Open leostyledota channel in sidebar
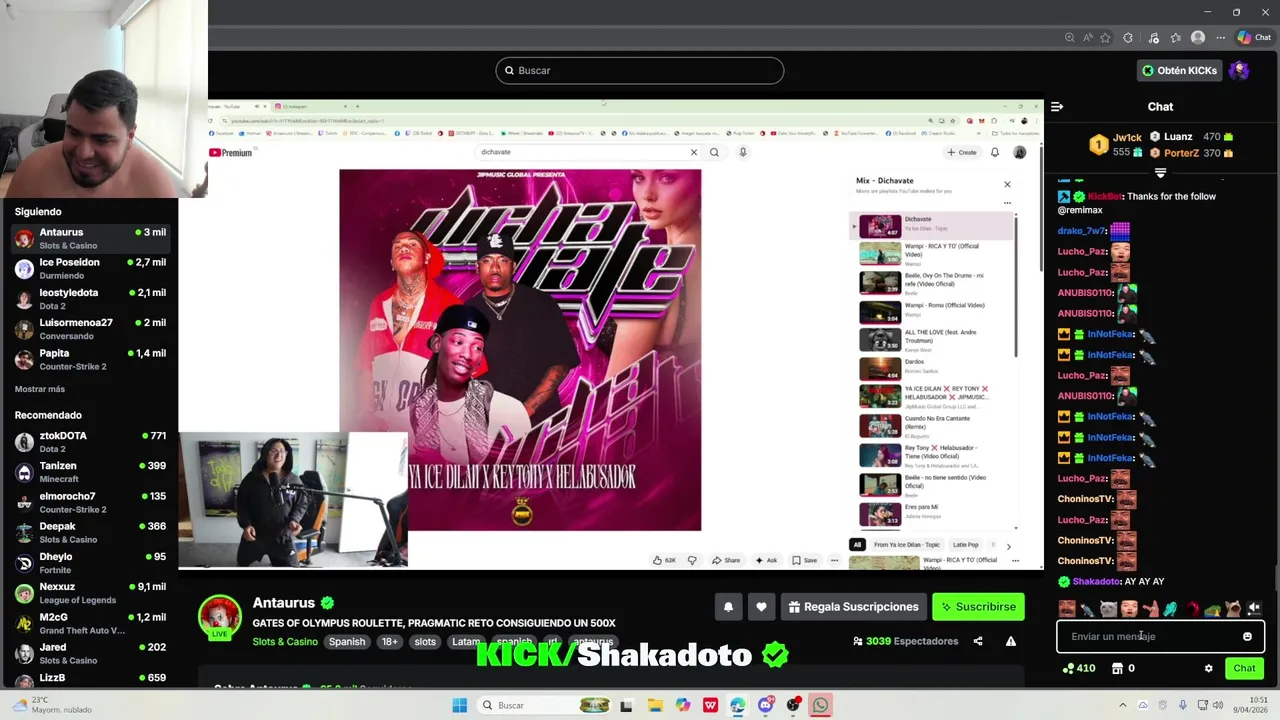Viewport: 1280px width, 720px height. pos(89,298)
